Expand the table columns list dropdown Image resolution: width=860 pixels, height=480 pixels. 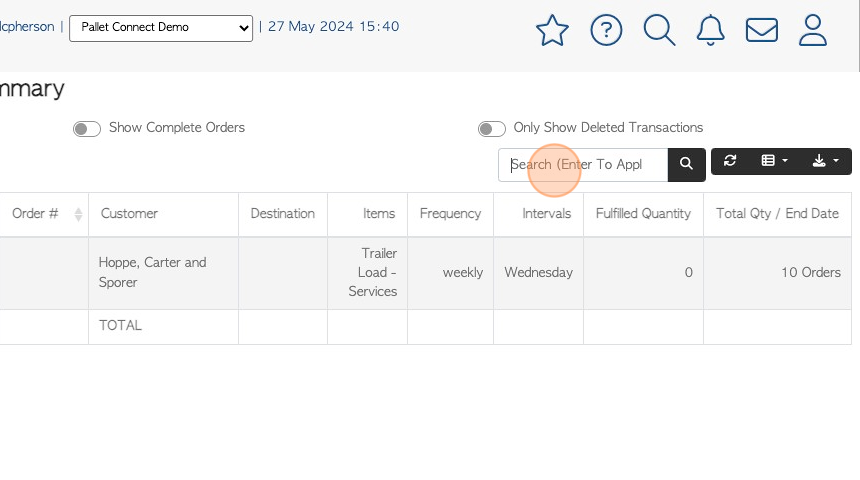point(774,161)
